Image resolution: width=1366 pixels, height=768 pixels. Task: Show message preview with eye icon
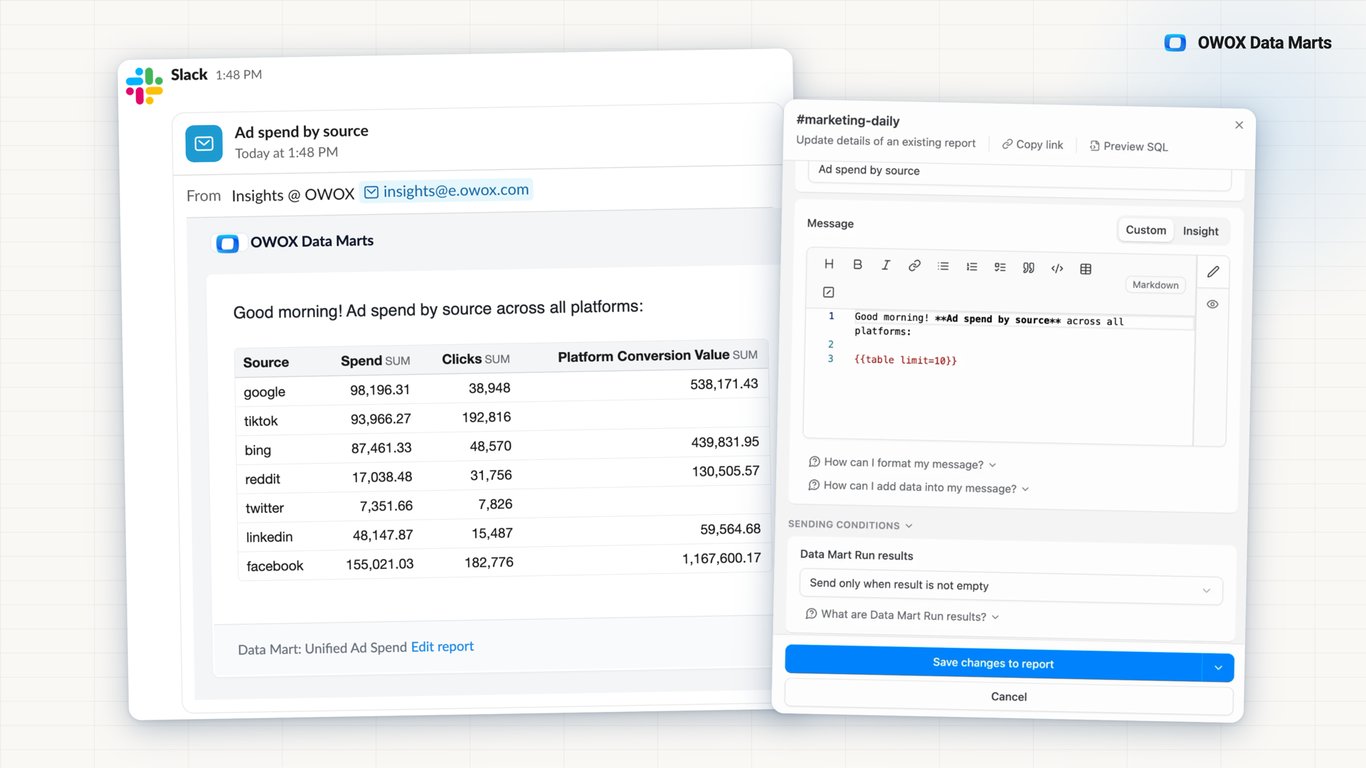coord(1212,304)
